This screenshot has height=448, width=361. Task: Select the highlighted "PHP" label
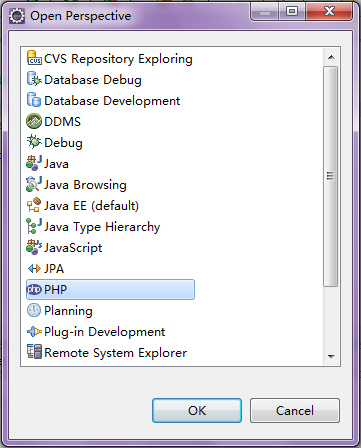pyautogui.click(x=55, y=289)
